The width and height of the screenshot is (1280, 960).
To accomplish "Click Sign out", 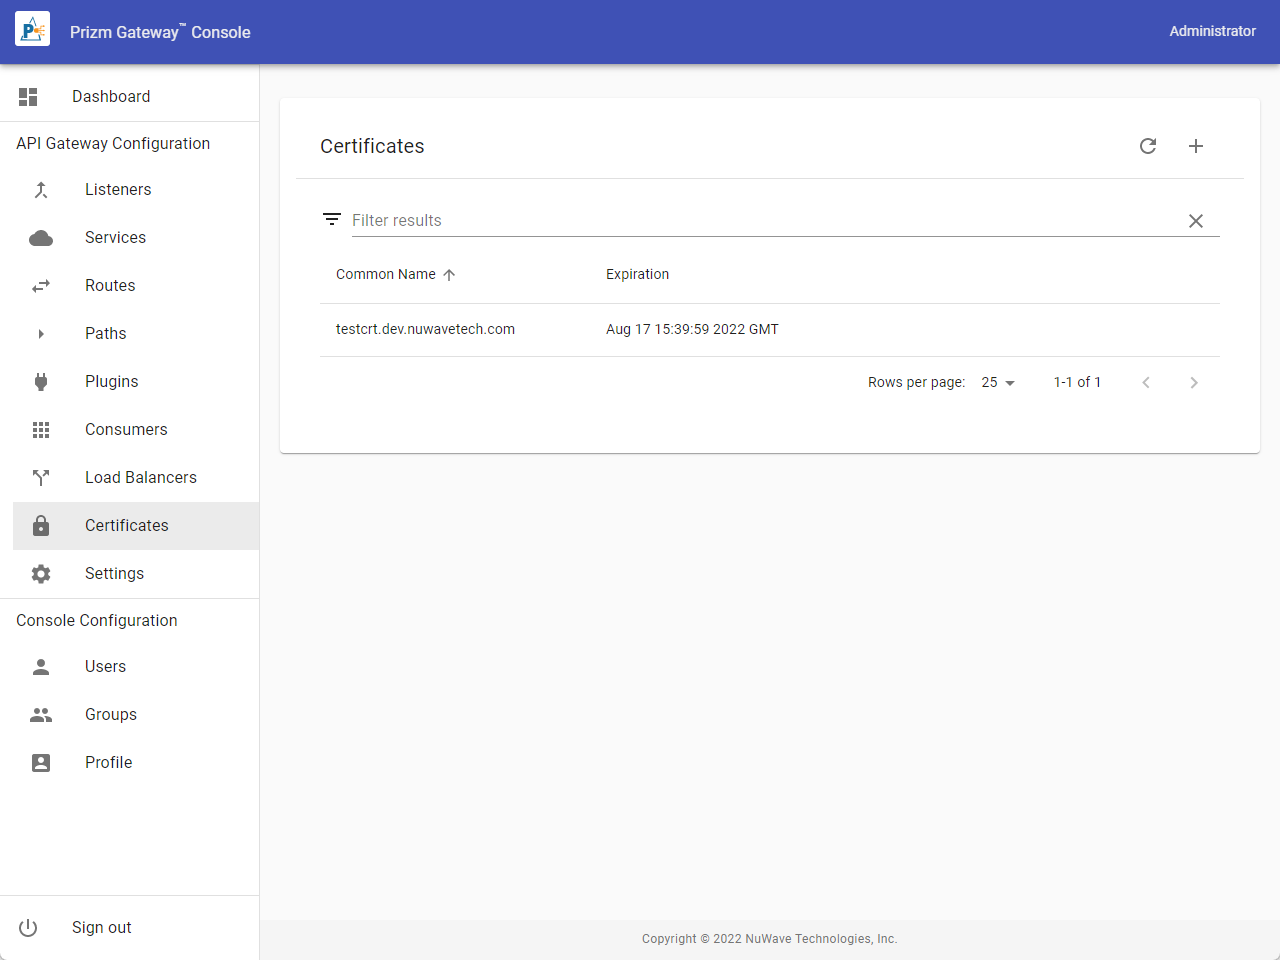I will (101, 928).
